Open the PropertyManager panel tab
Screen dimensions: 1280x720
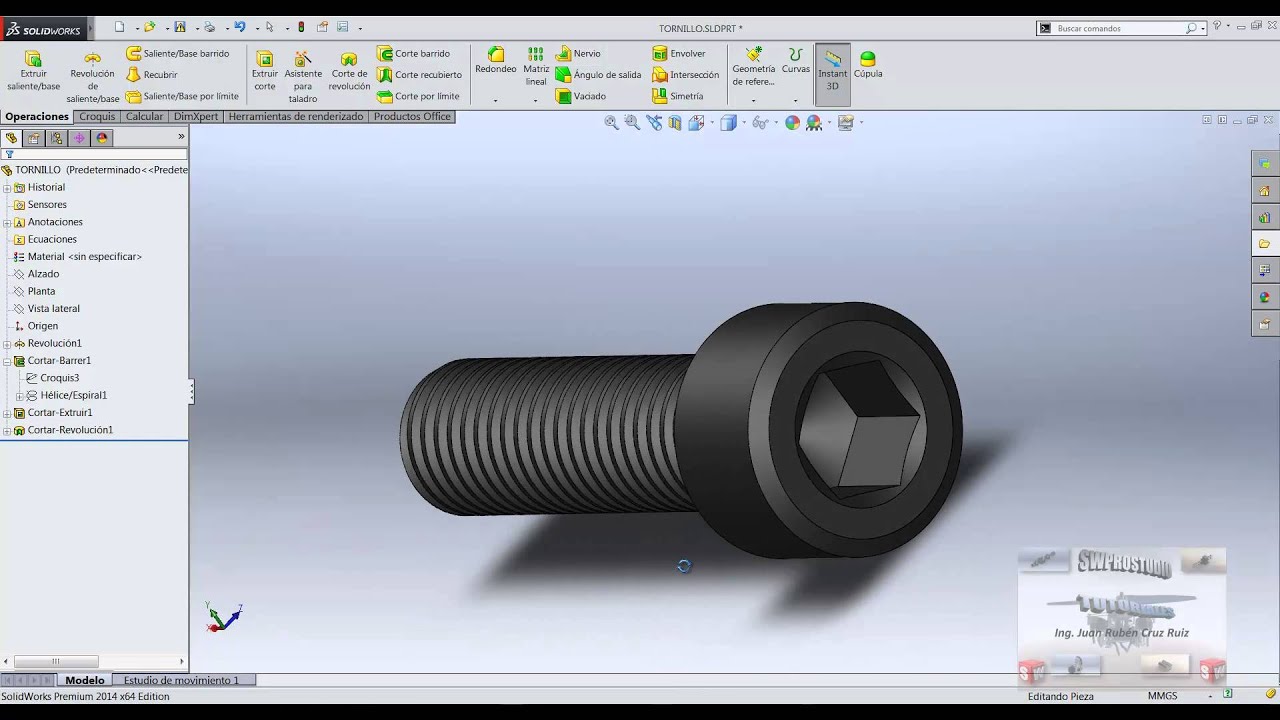[34, 138]
